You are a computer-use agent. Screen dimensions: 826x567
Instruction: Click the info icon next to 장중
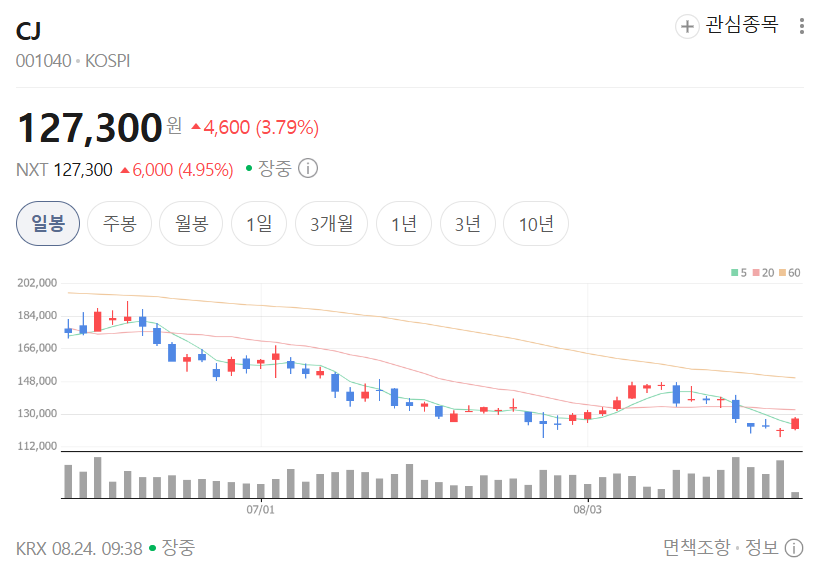[308, 169]
